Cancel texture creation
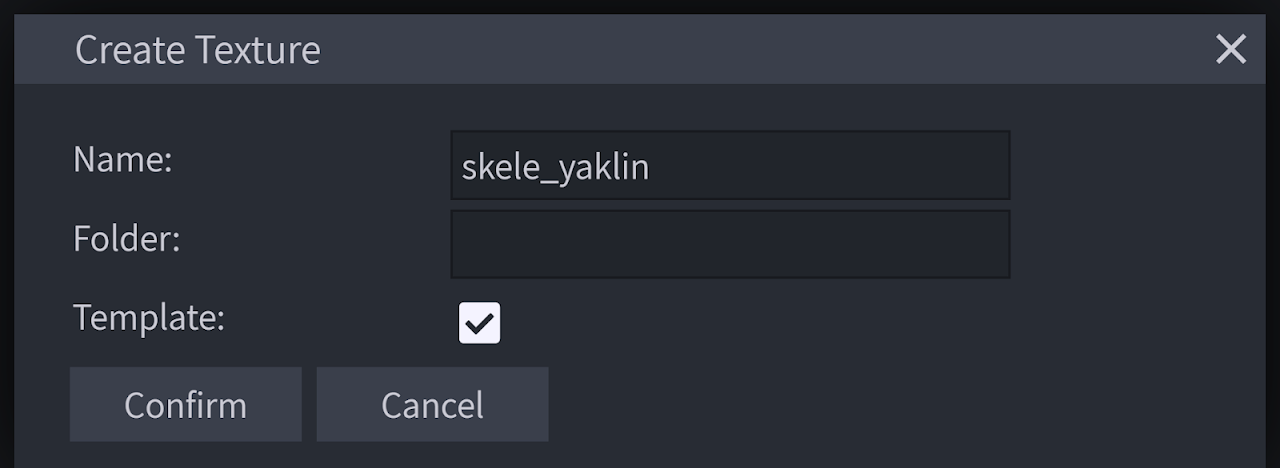Viewport: 1280px width, 468px height. (432, 404)
